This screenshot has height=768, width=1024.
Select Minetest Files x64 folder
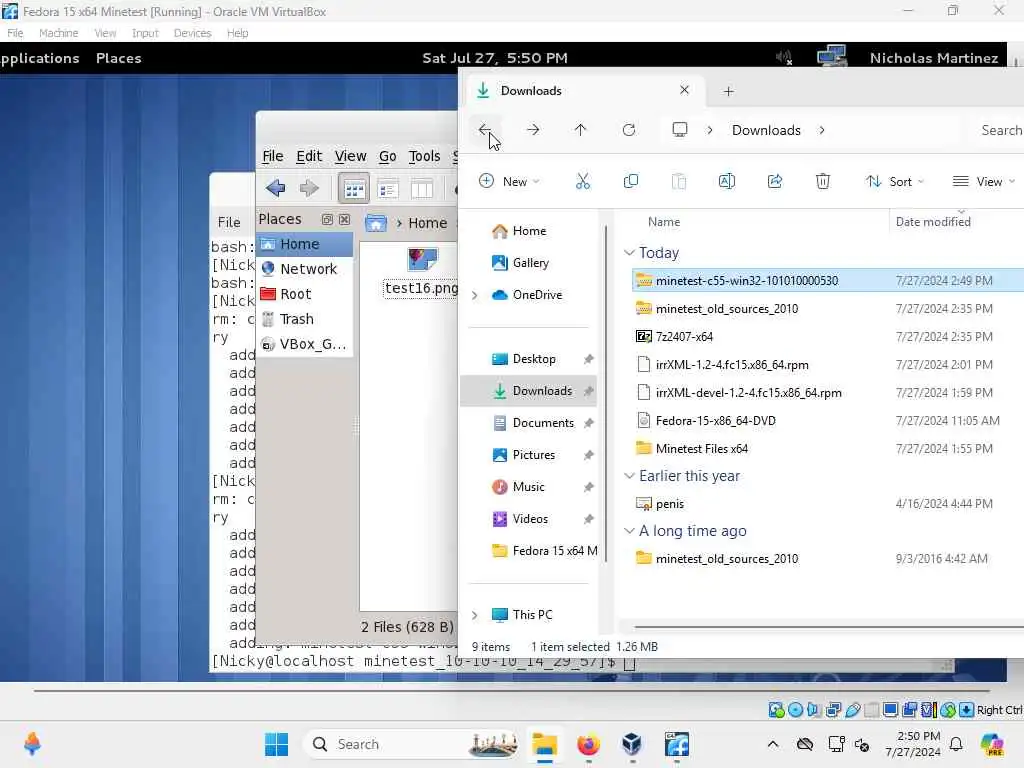click(x=701, y=449)
